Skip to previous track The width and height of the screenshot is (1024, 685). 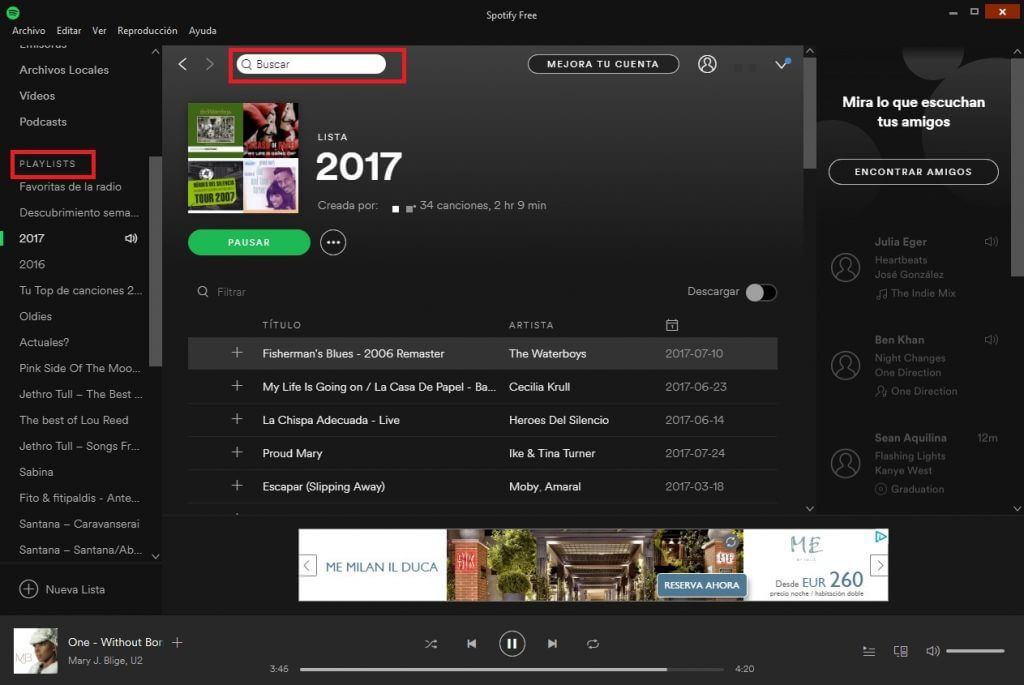[x=472, y=644]
